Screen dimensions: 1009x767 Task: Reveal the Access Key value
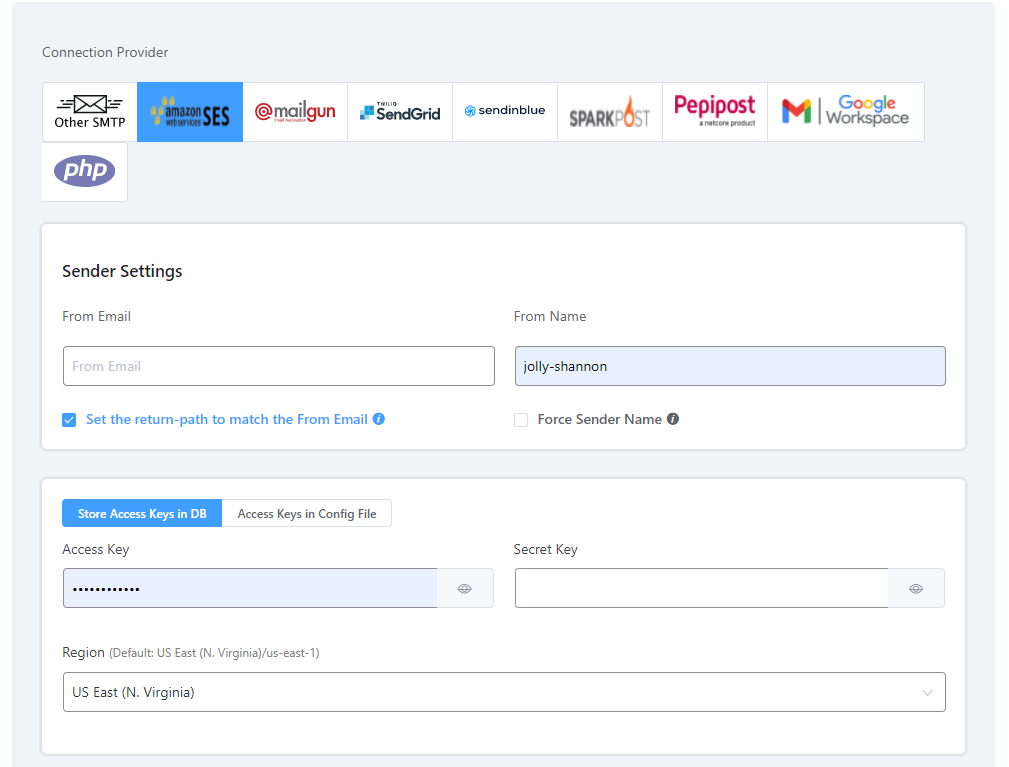coord(465,588)
